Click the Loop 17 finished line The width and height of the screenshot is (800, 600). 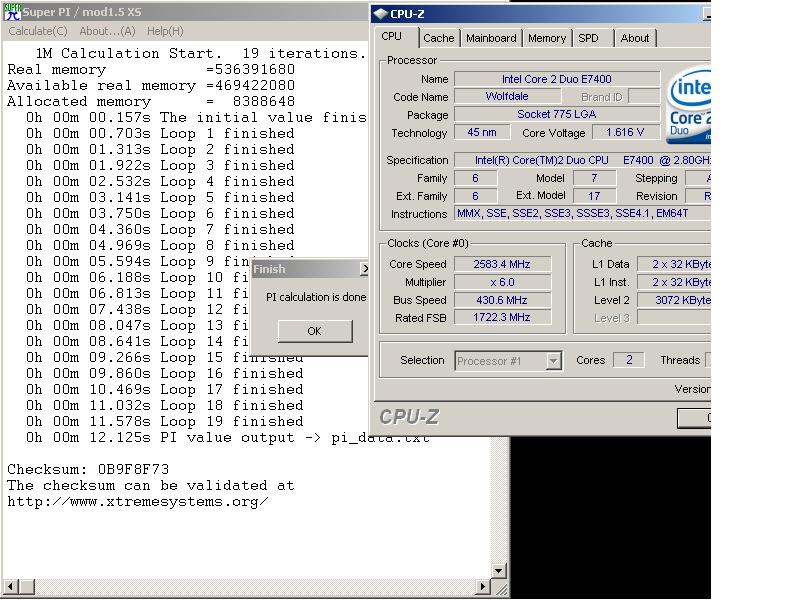165,389
